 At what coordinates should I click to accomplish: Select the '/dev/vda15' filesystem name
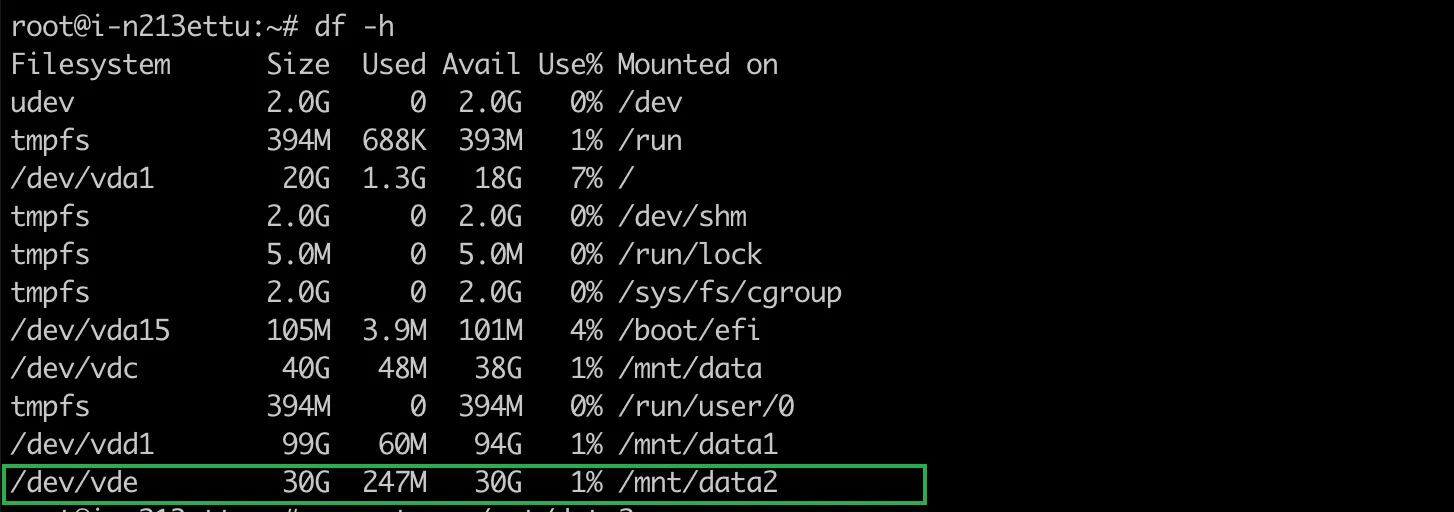[x=91, y=331]
